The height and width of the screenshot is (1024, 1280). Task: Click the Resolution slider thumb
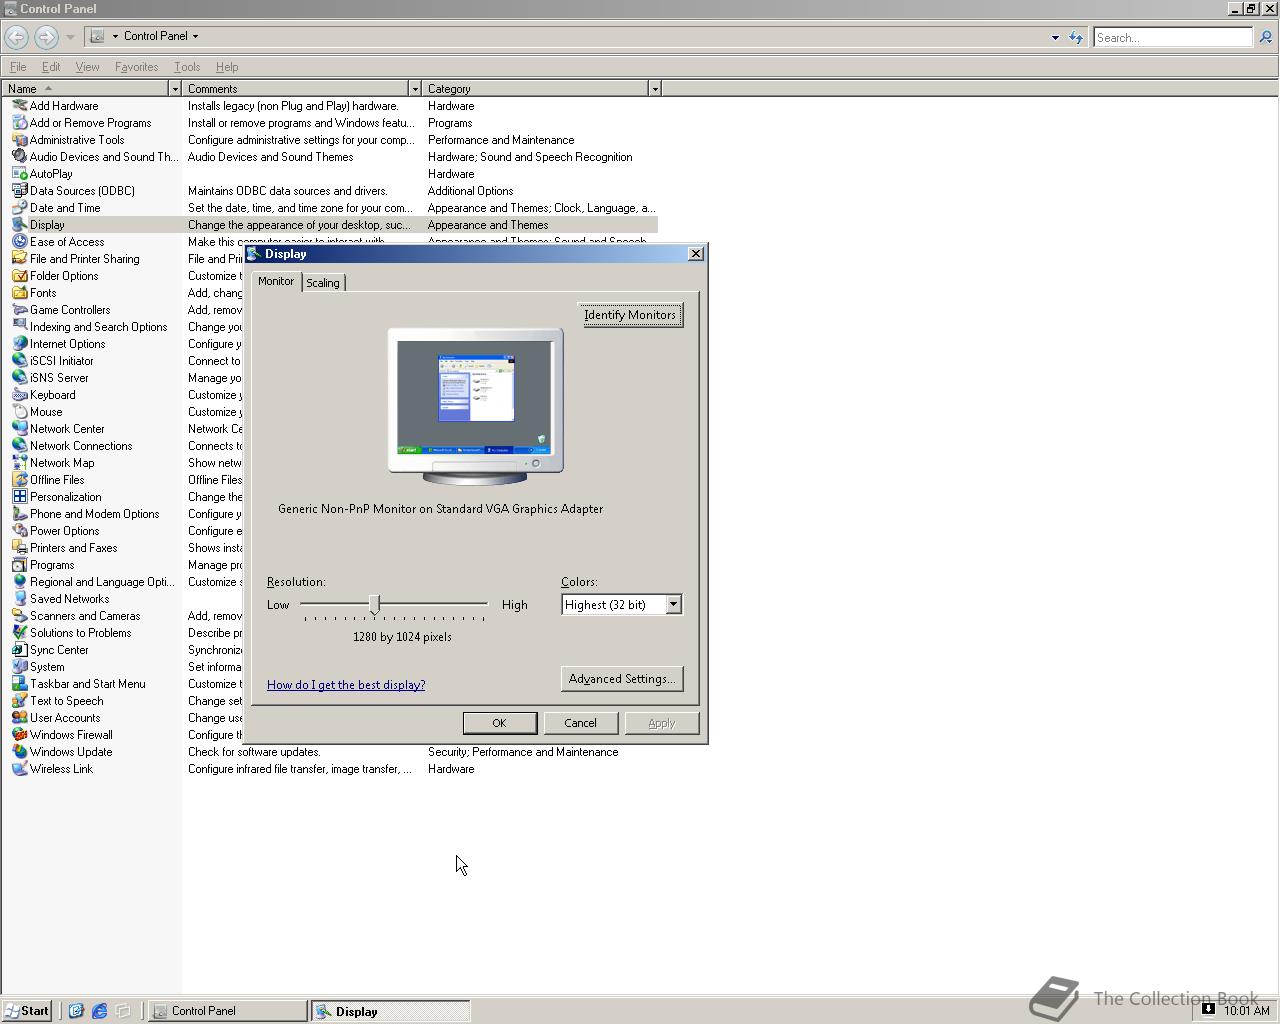375,604
